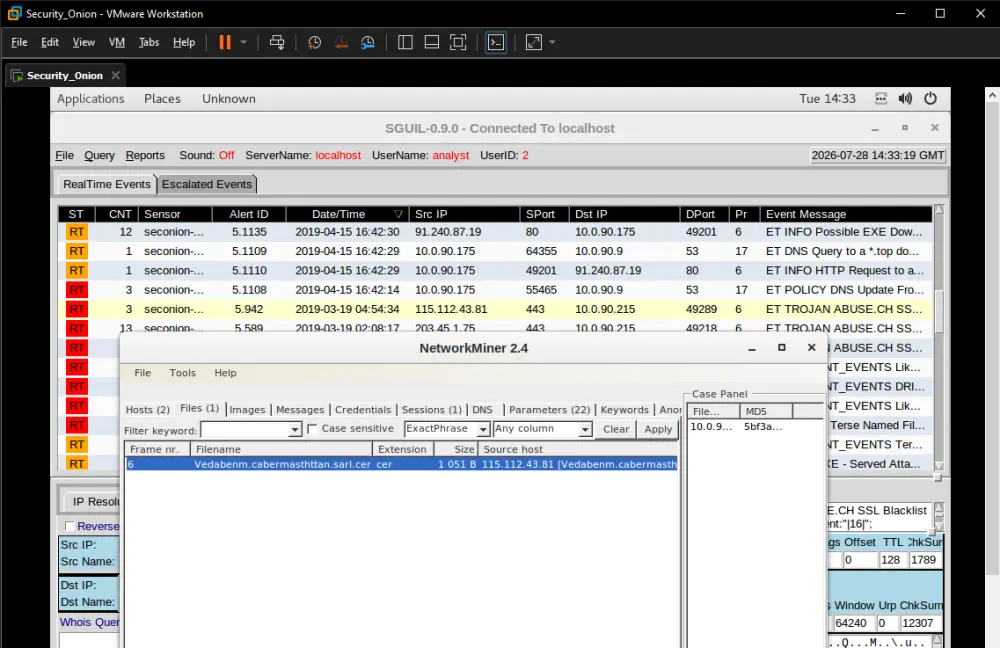The width and height of the screenshot is (1000, 648).
Task: Click the volume speaker icon in top panel
Action: click(905, 98)
